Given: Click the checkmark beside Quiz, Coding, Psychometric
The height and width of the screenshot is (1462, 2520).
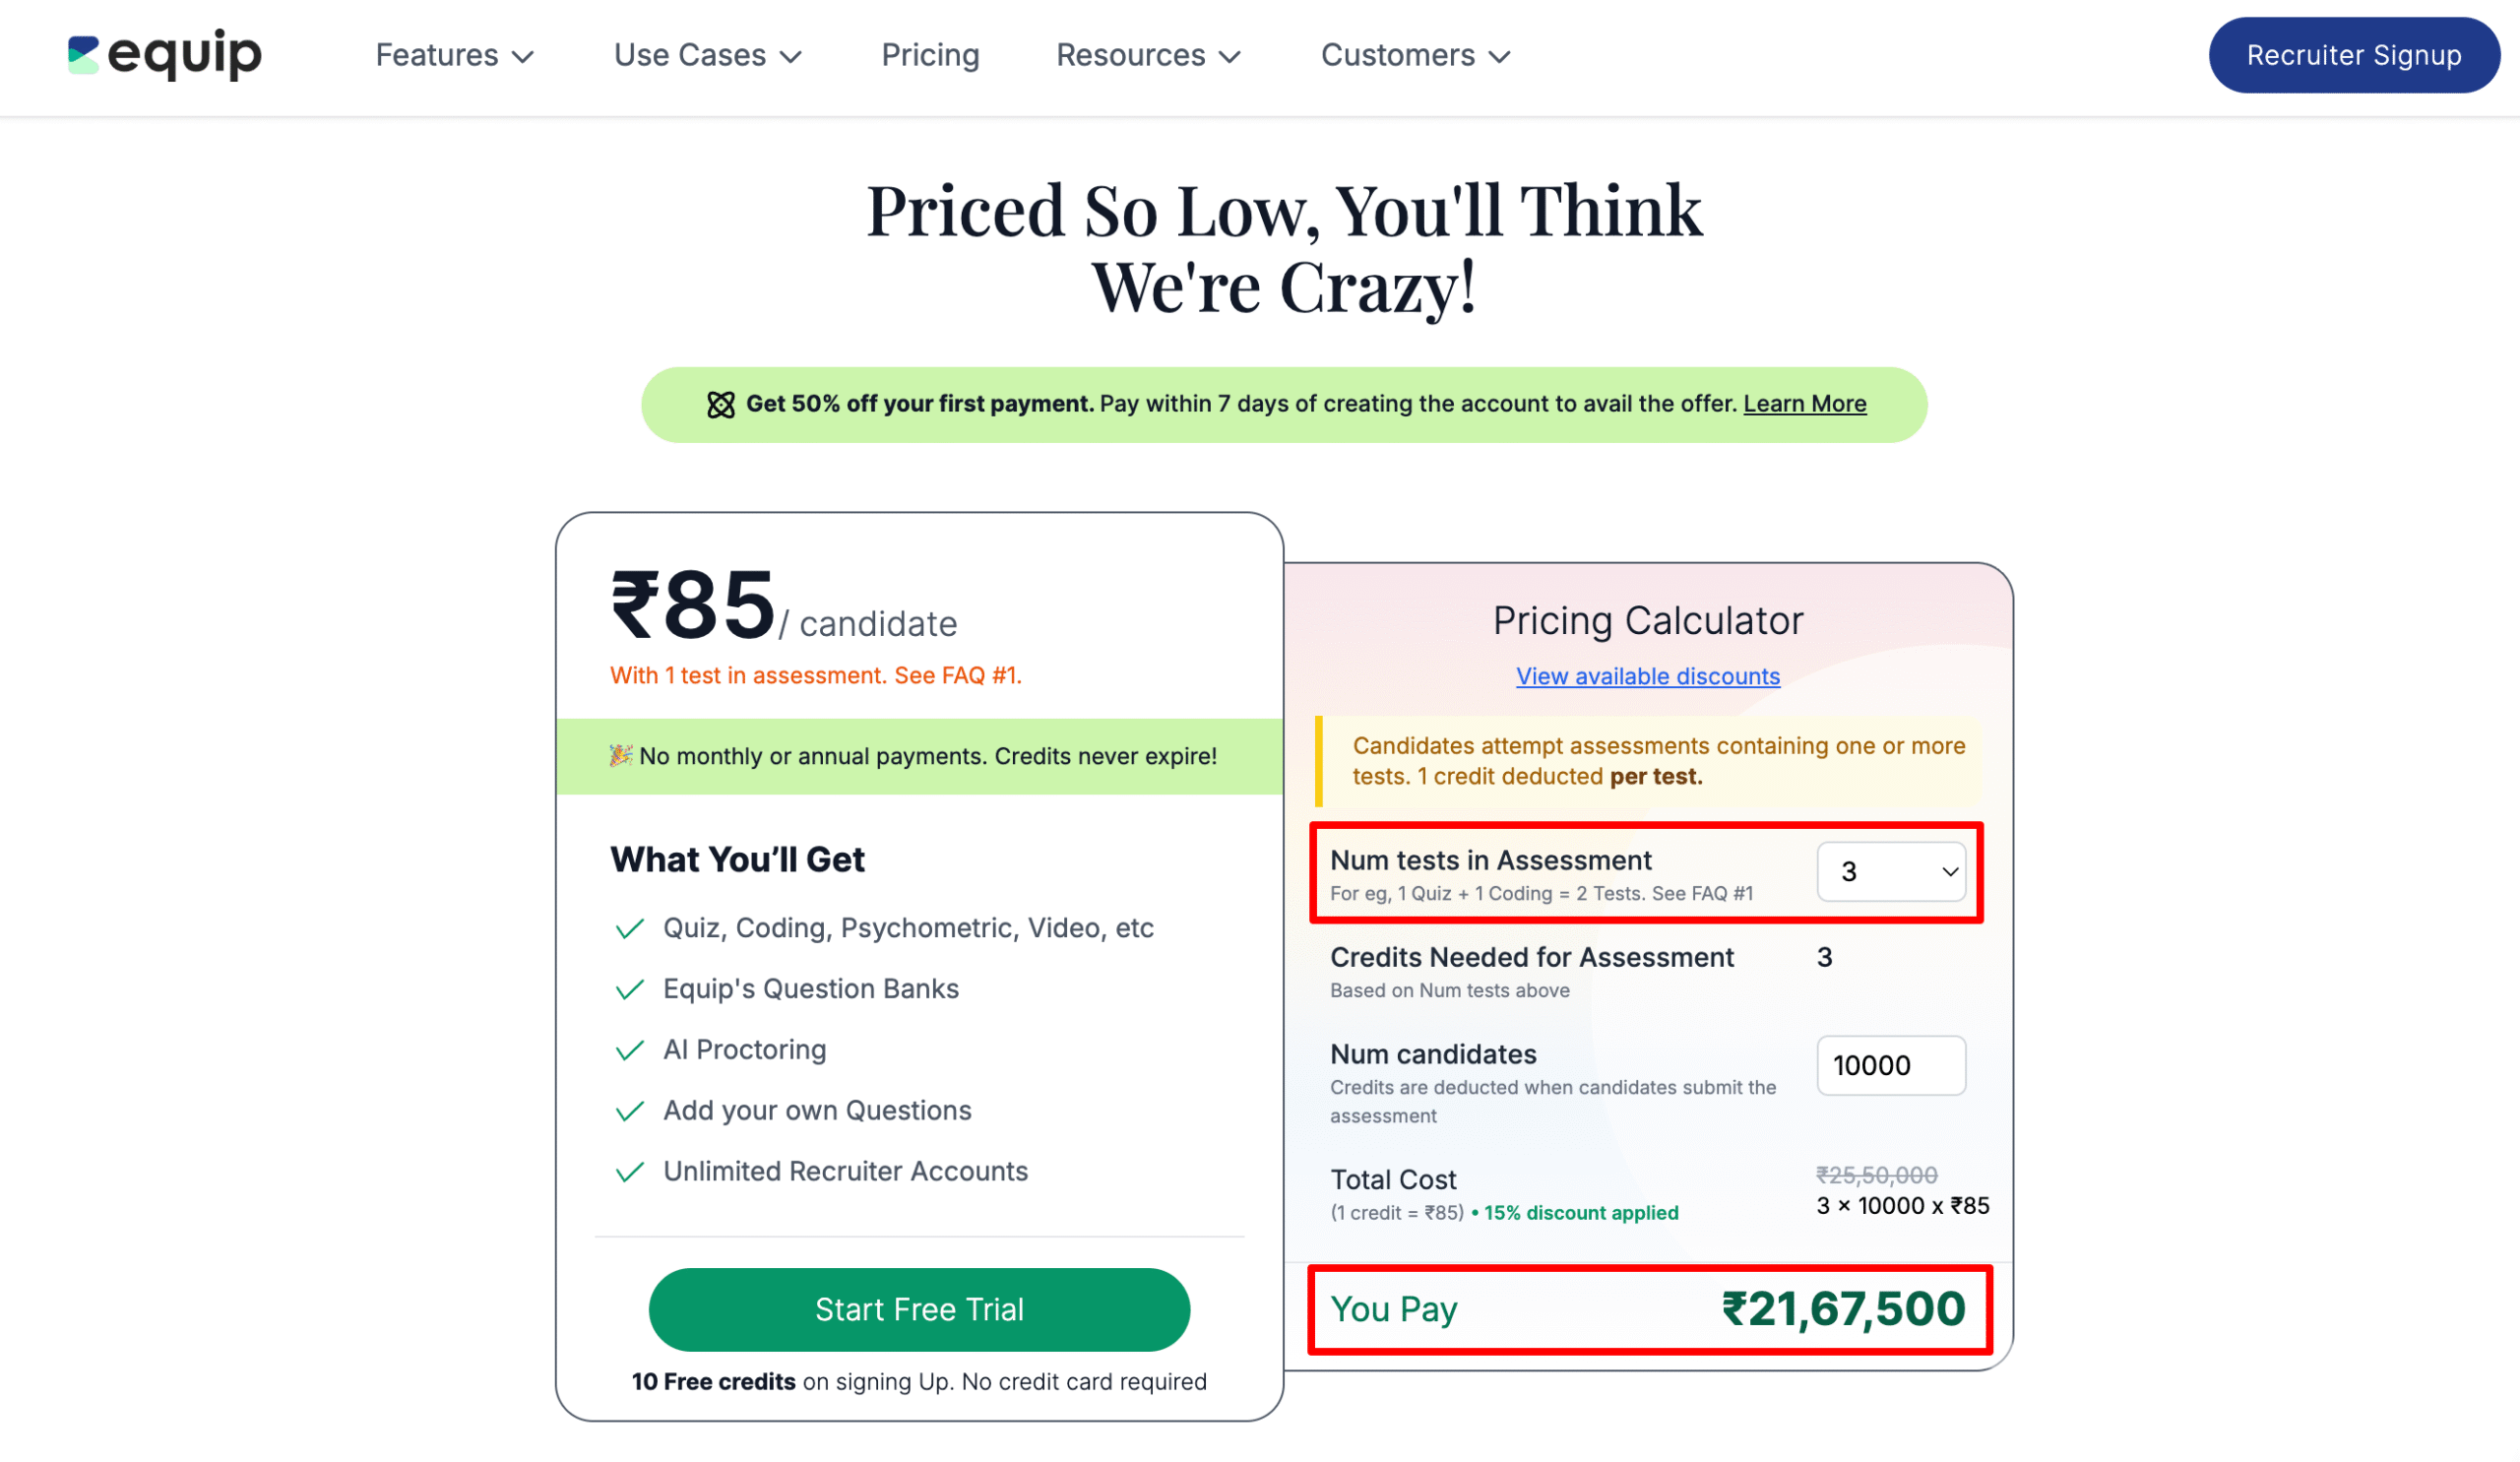Looking at the screenshot, I should [629, 929].
